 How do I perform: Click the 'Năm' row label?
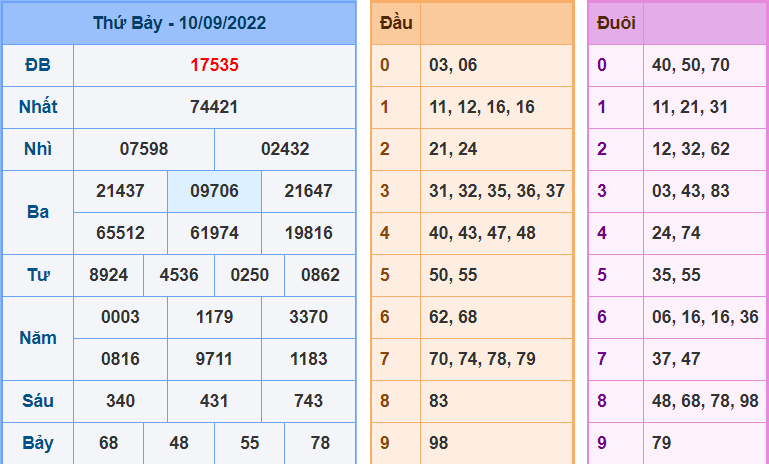[38, 338]
